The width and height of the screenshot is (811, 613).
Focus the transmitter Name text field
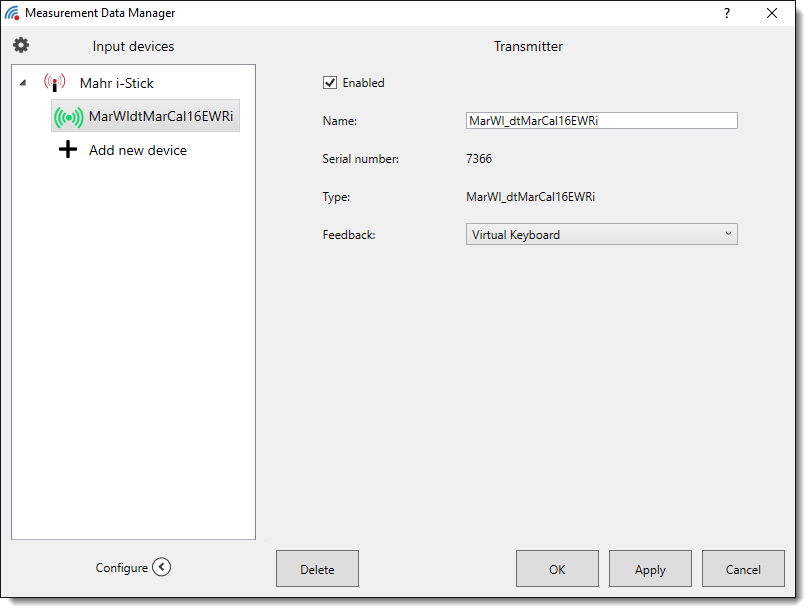click(x=601, y=121)
